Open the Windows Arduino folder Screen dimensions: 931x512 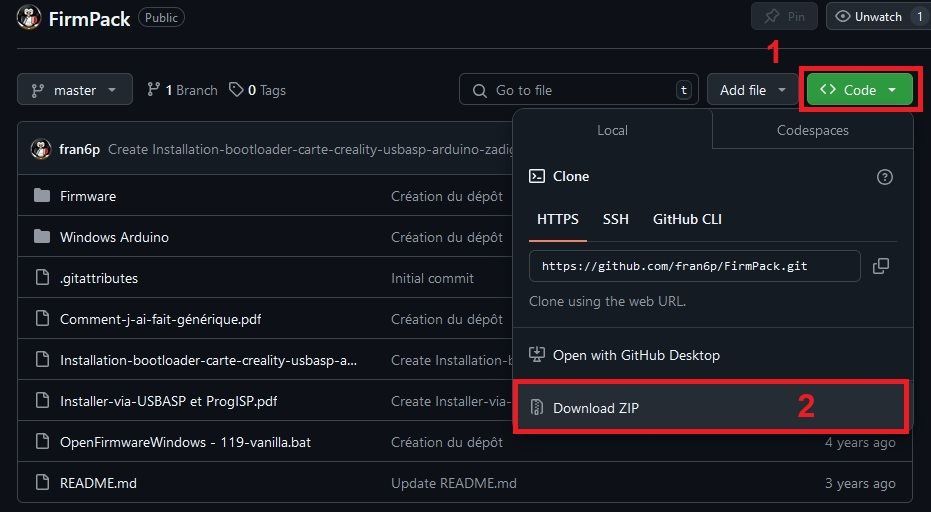click(115, 237)
